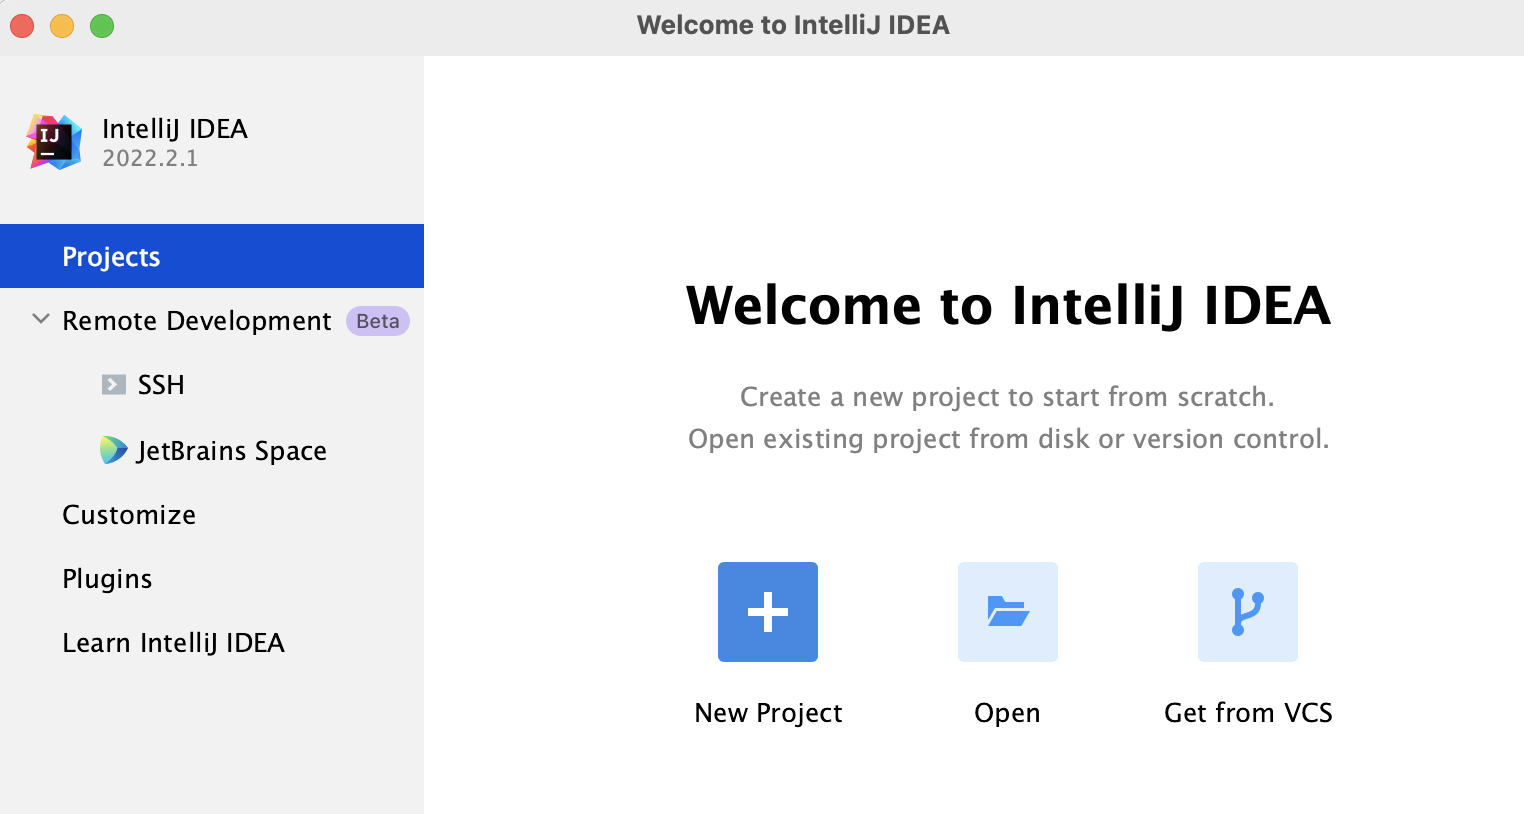1524x814 pixels.
Task: Click the Get from VCS label
Action: (x=1248, y=713)
